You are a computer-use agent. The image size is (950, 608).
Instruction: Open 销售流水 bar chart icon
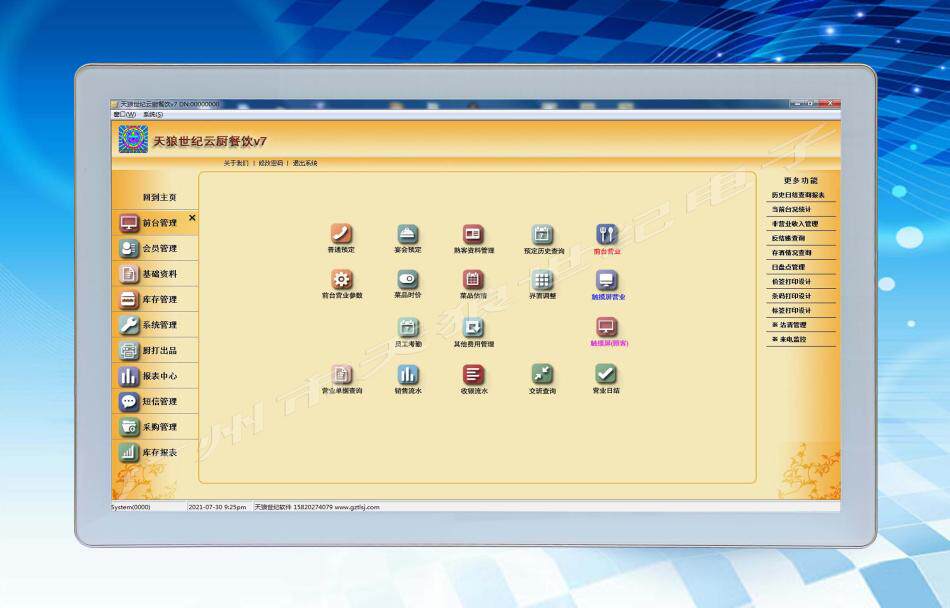(x=408, y=374)
